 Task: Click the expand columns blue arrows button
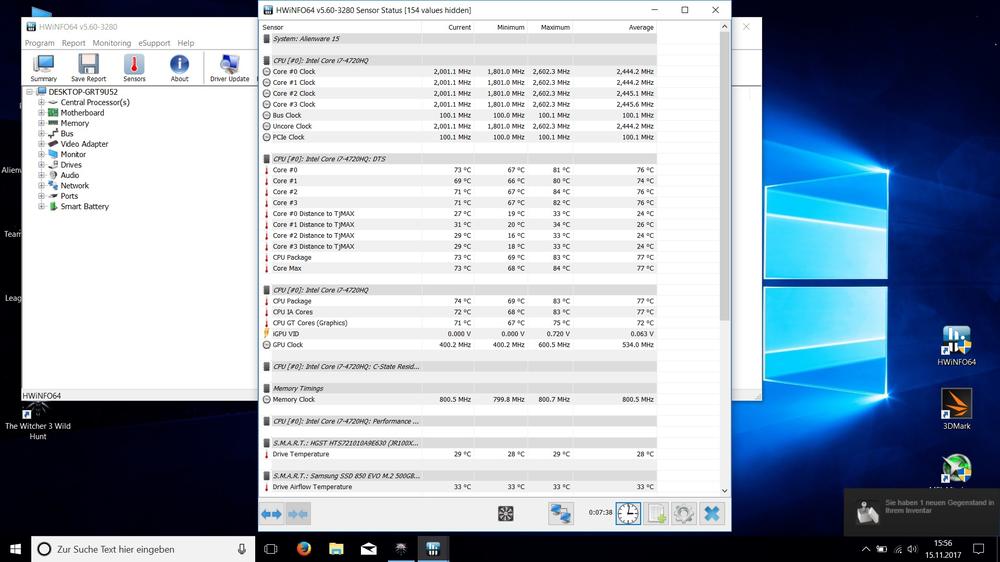coord(272,514)
